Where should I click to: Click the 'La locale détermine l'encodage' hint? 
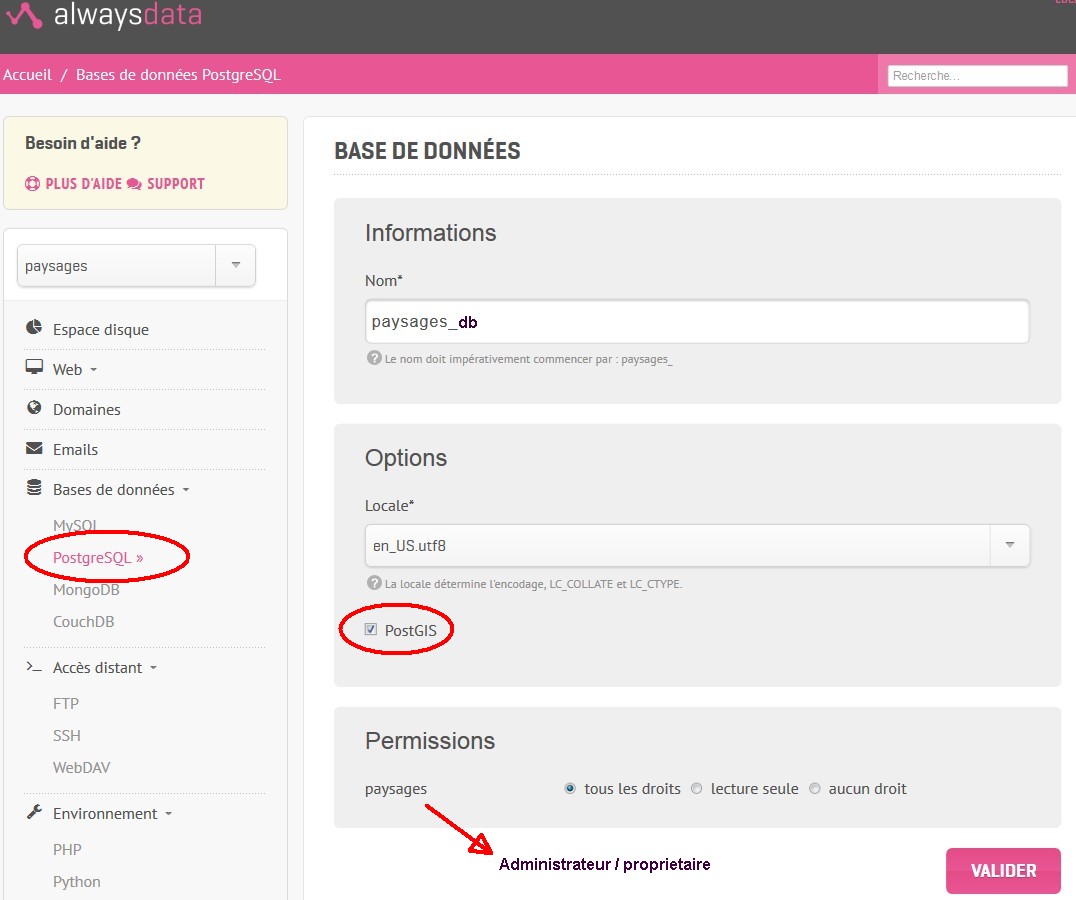point(533,584)
